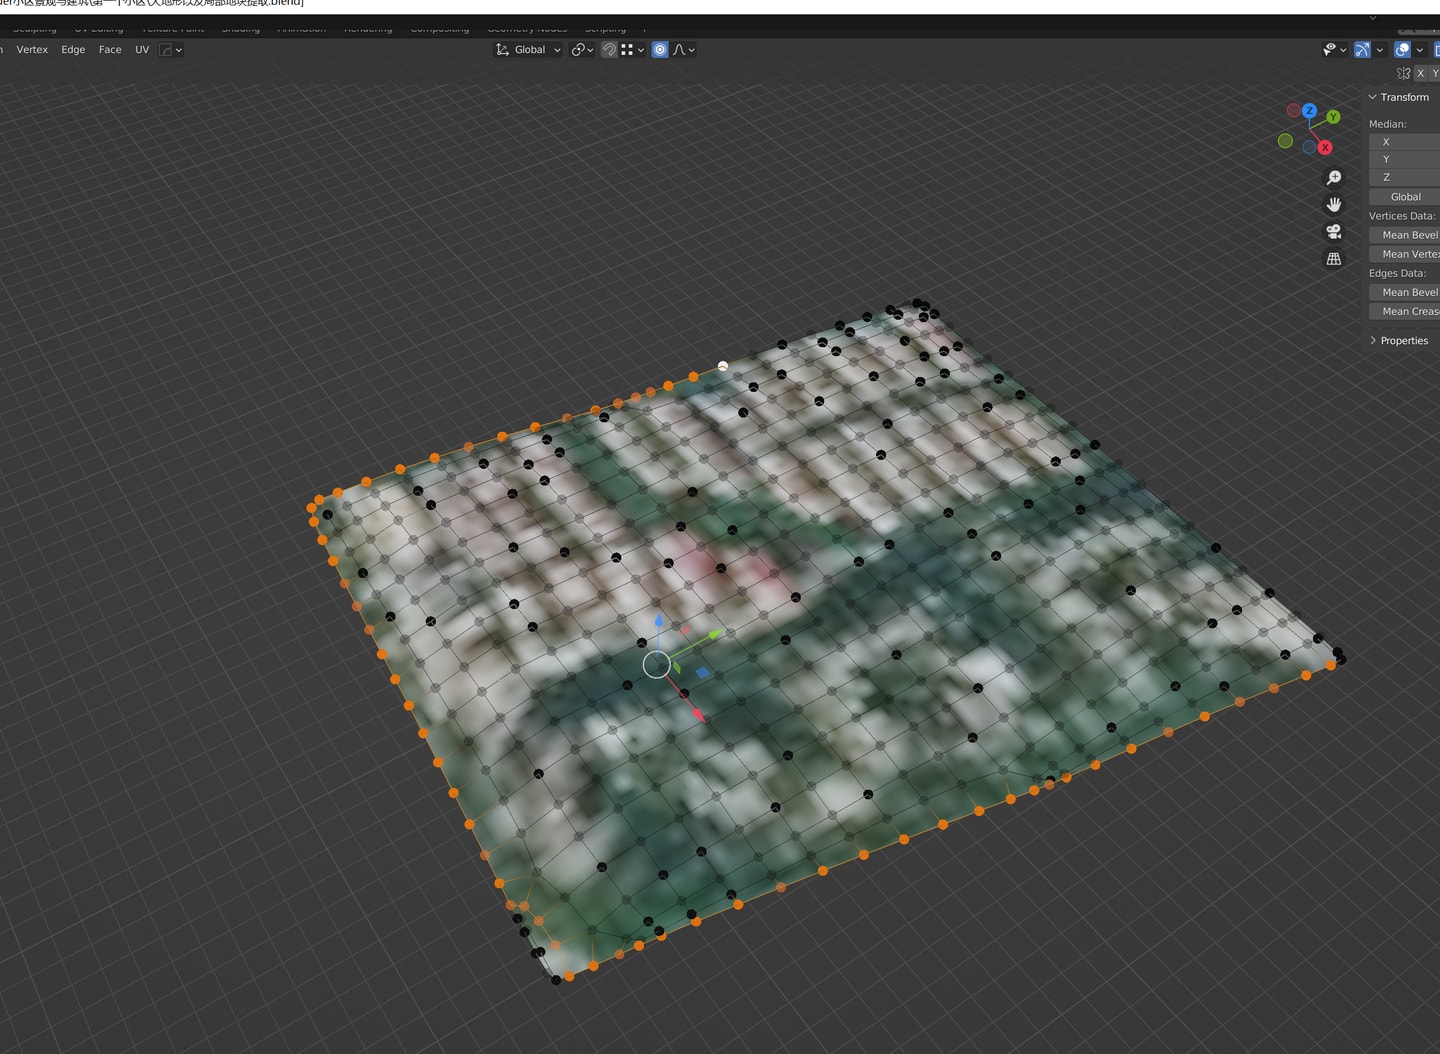Click the green Y move arrow

(x=715, y=634)
